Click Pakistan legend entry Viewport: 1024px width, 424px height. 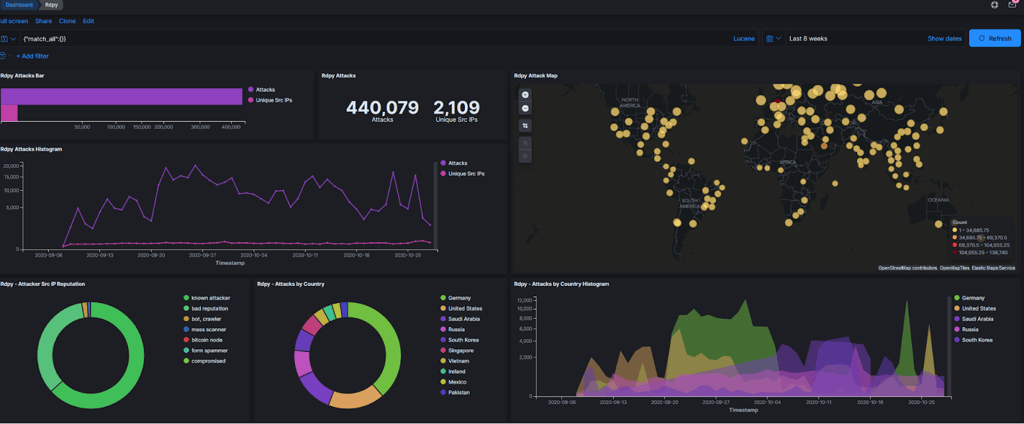point(456,393)
